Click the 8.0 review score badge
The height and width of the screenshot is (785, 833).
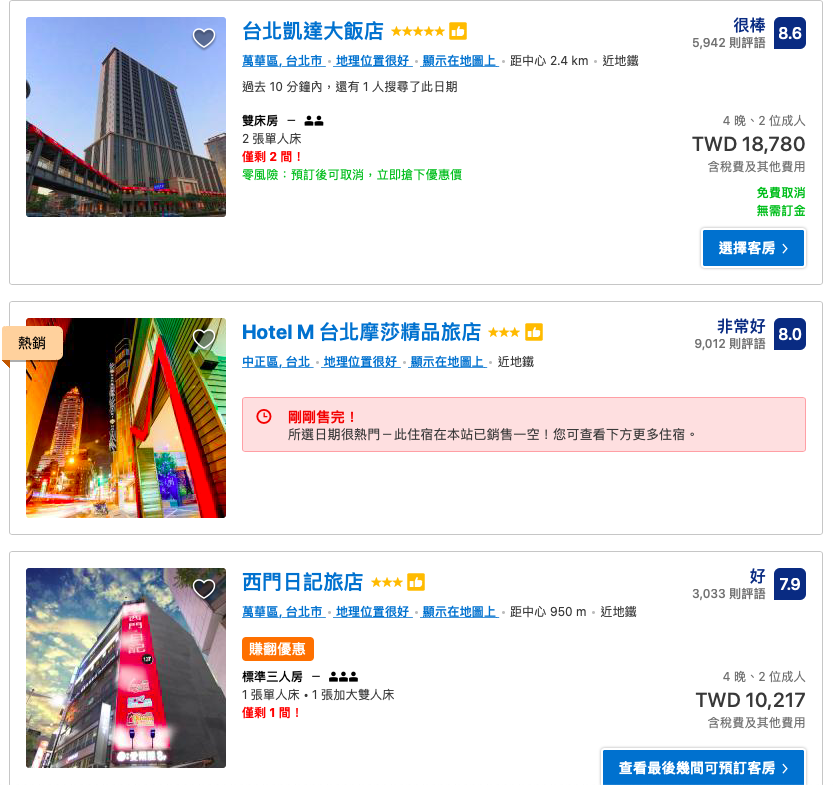[x=789, y=334]
